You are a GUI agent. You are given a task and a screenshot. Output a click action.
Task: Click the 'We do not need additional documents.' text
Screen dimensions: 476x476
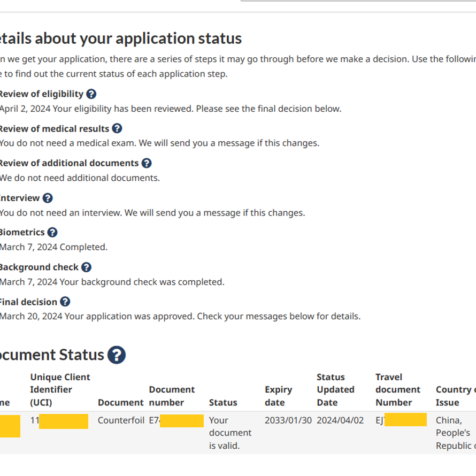[80, 178]
